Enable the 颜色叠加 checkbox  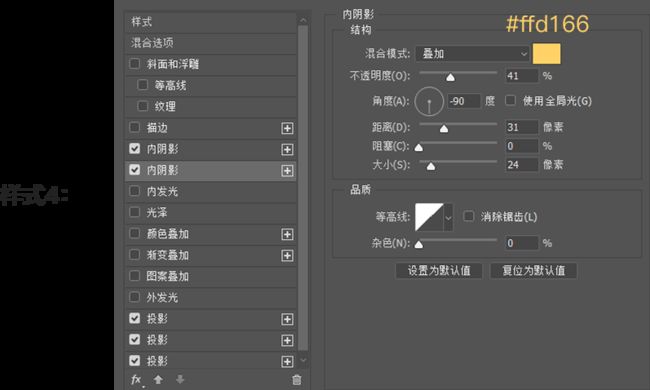134,233
